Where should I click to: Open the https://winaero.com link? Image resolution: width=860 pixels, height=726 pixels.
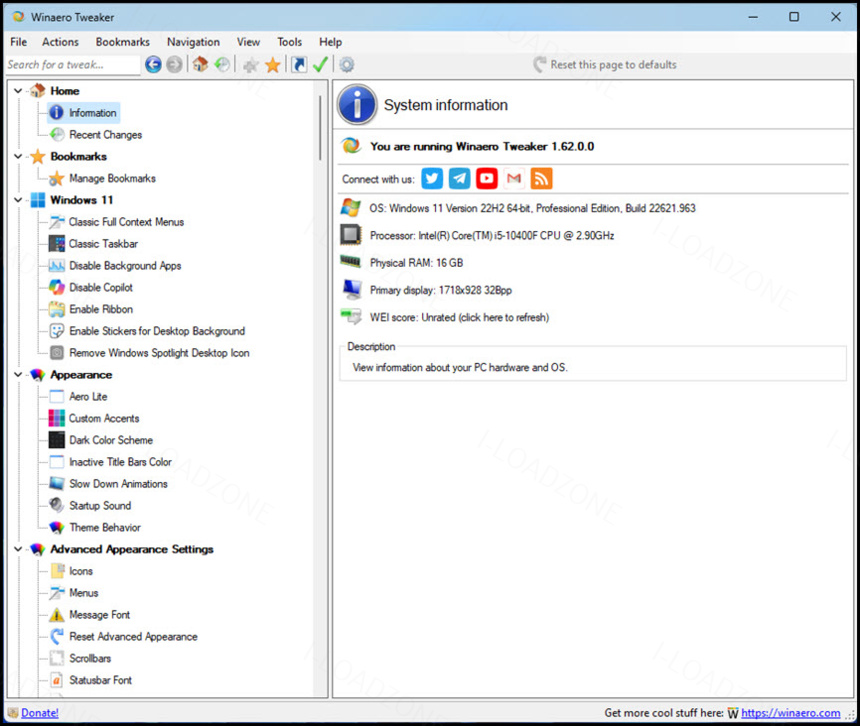(791, 713)
